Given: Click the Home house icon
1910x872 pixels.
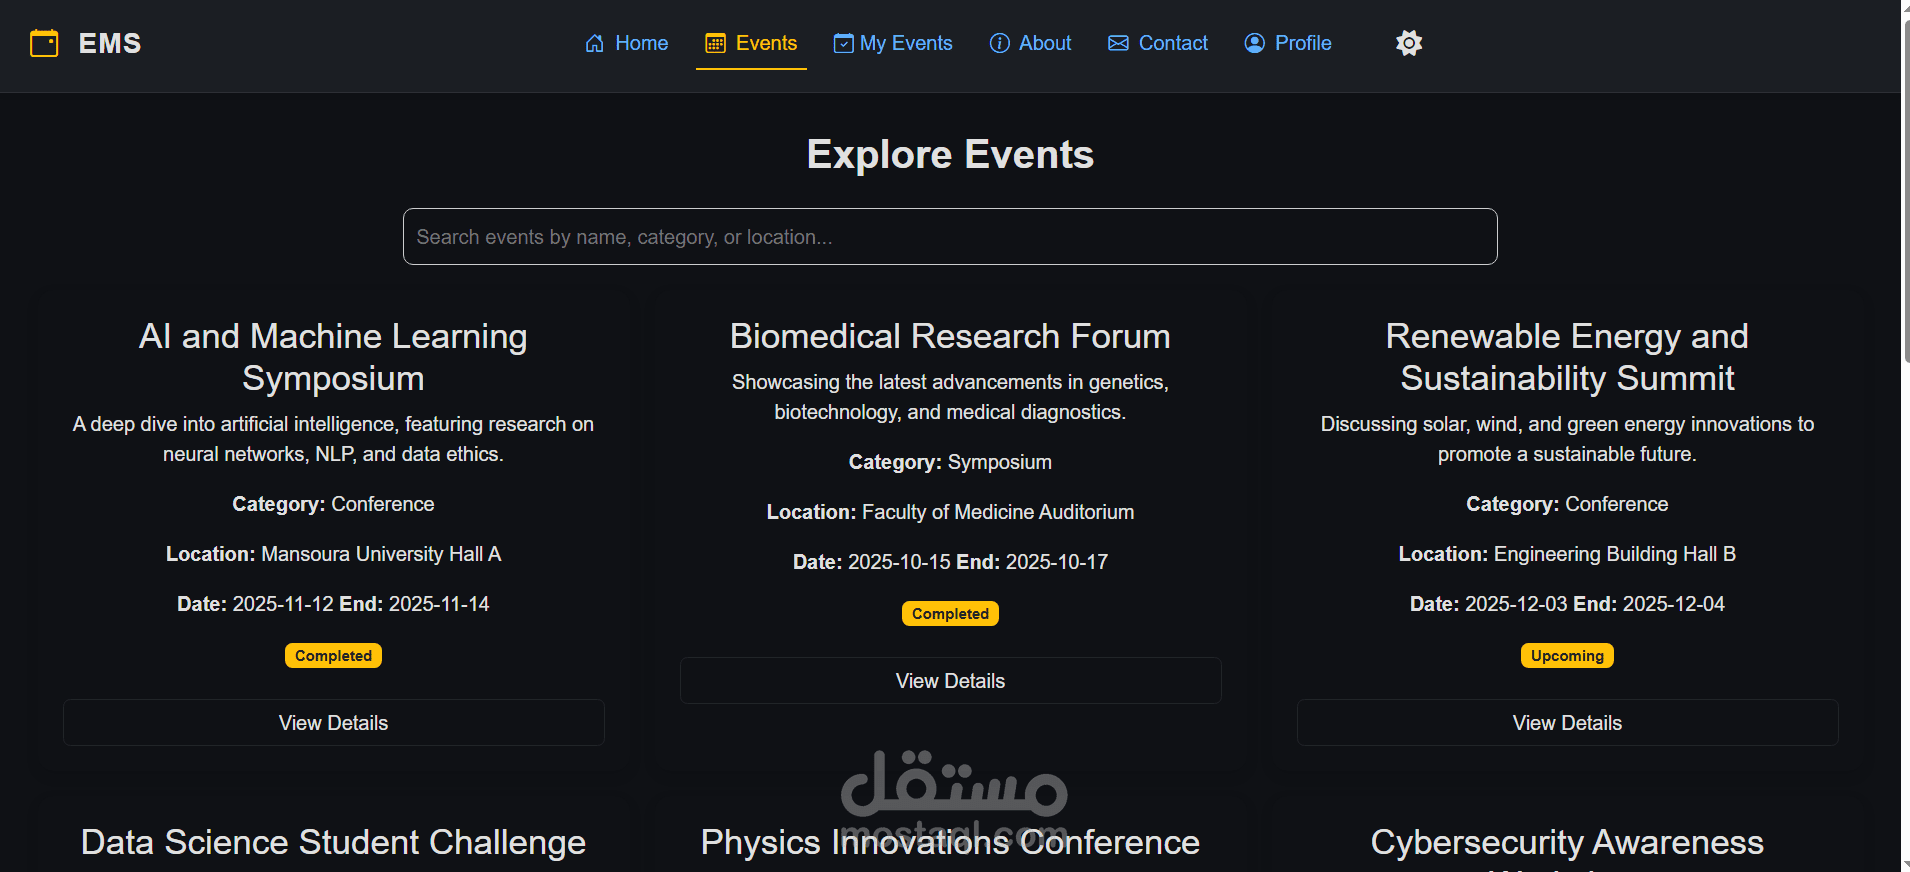Looking at the screenshot, I should tap(595, 43).
